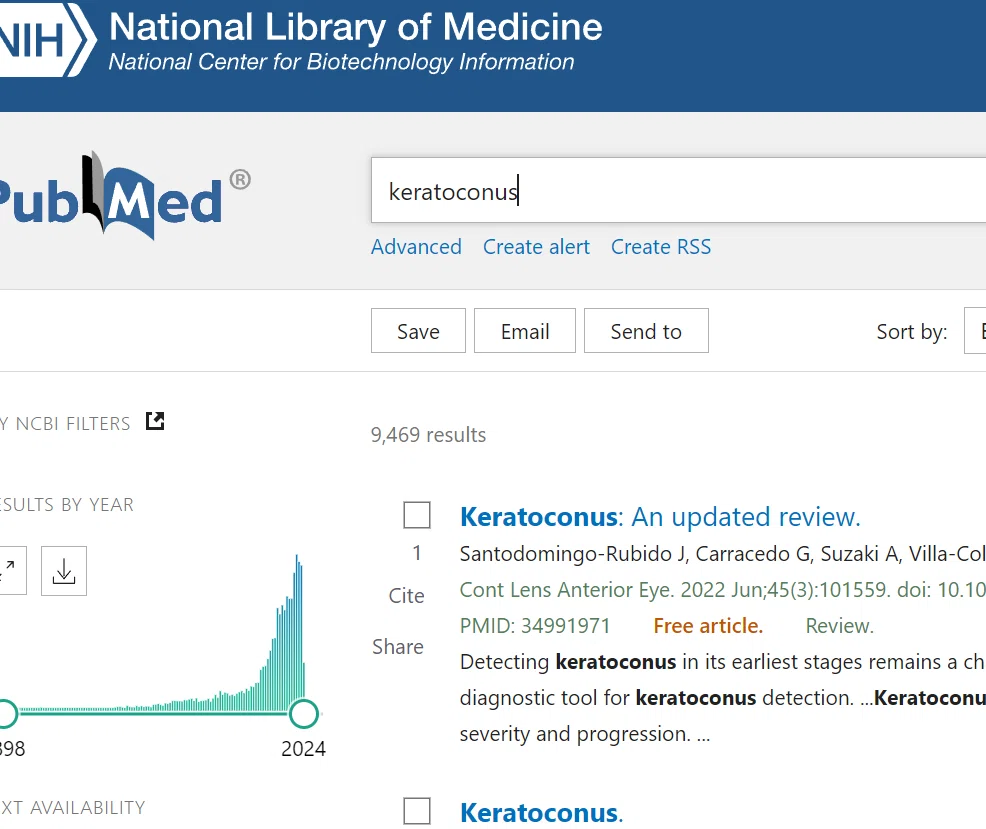Click the Create RSS link
The image size is (986, 829).
661,247
